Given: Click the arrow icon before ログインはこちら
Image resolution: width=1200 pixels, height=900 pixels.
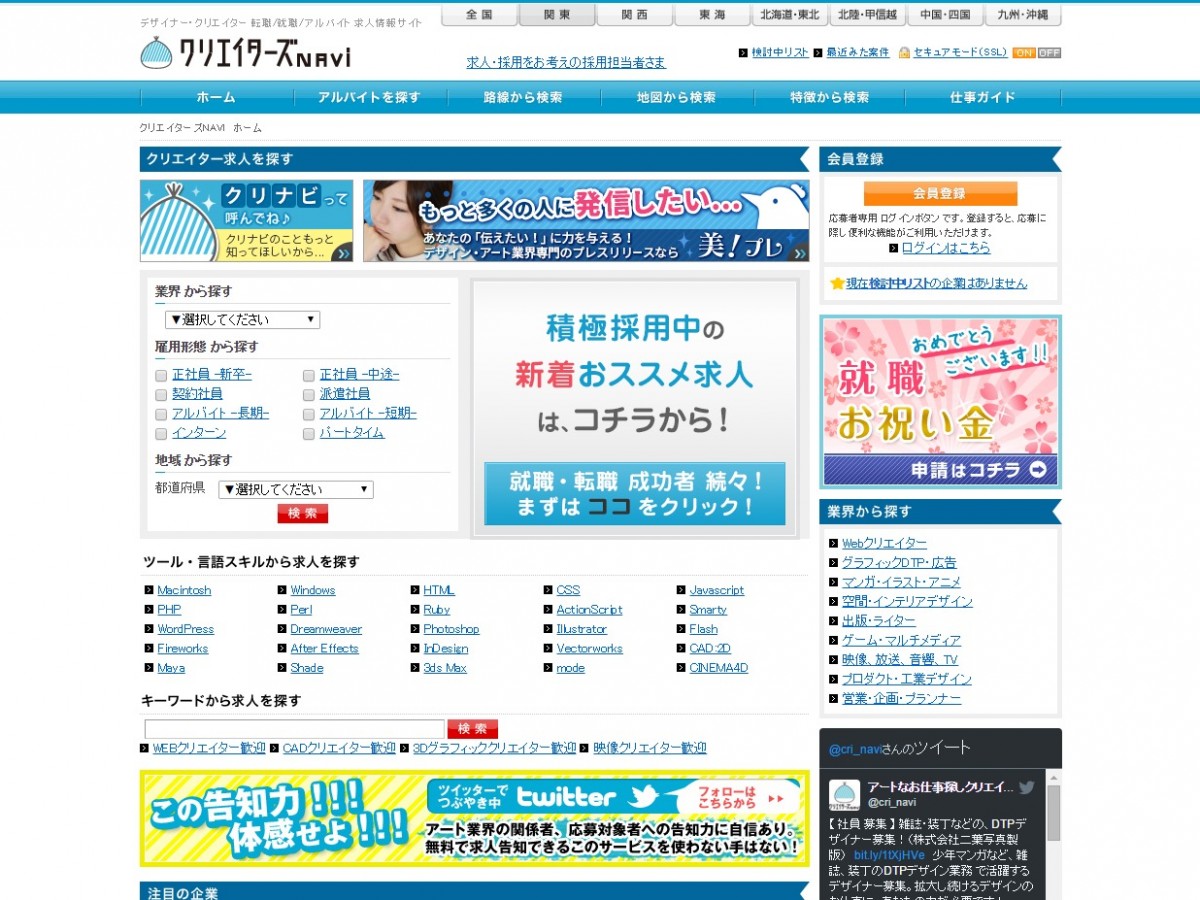Looking at the screenshot, I should 894,248.
